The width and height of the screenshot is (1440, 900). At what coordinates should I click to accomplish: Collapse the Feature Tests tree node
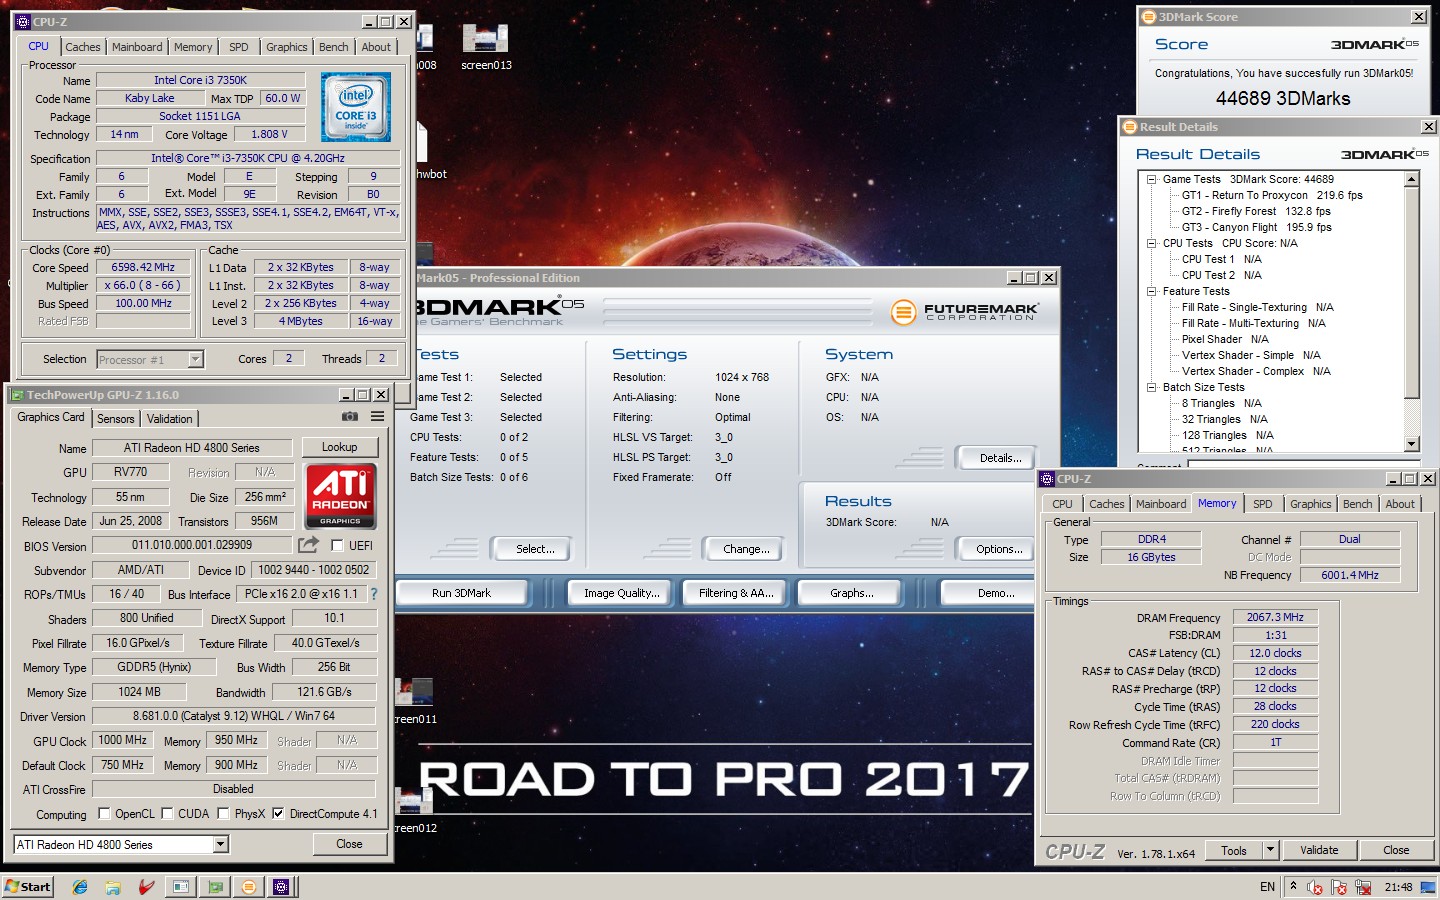(x=1151, y=291)
